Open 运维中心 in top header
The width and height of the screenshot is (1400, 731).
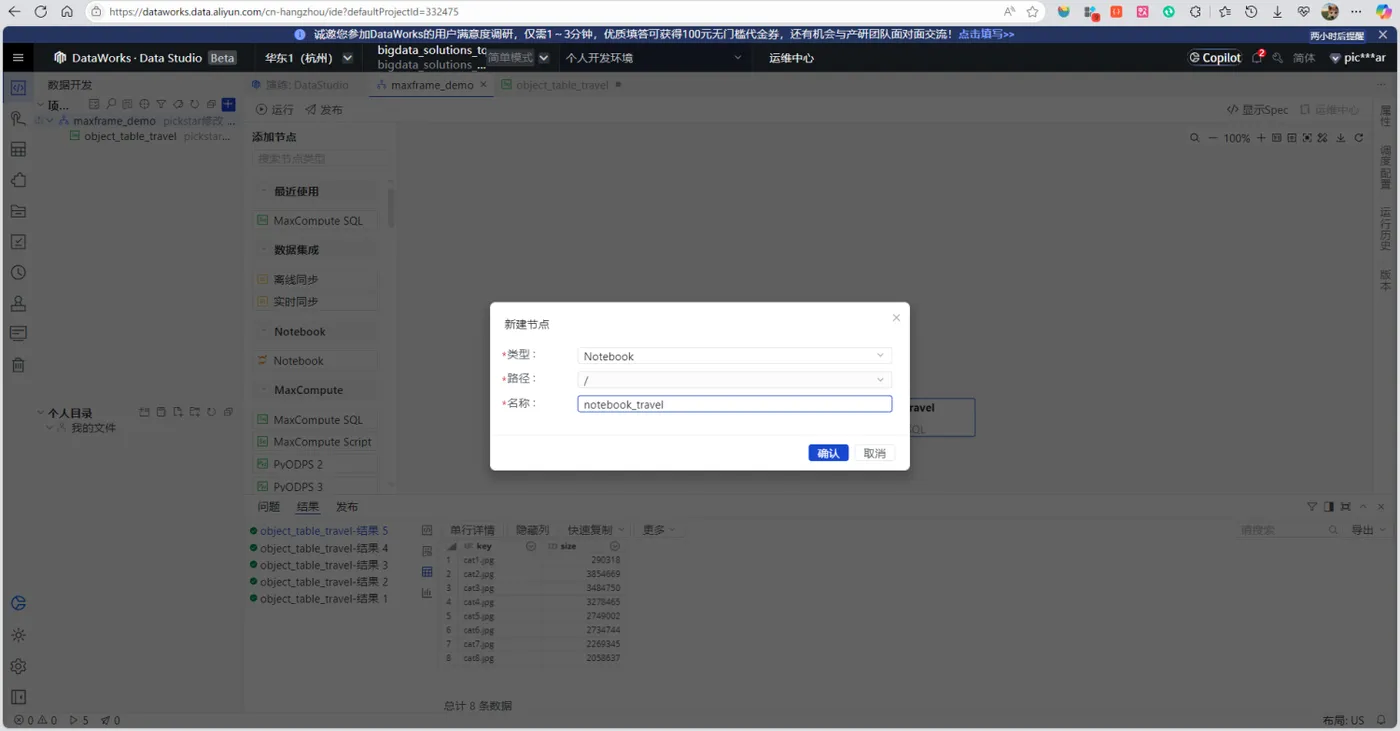pyautogui.click(x=791, y=58)
